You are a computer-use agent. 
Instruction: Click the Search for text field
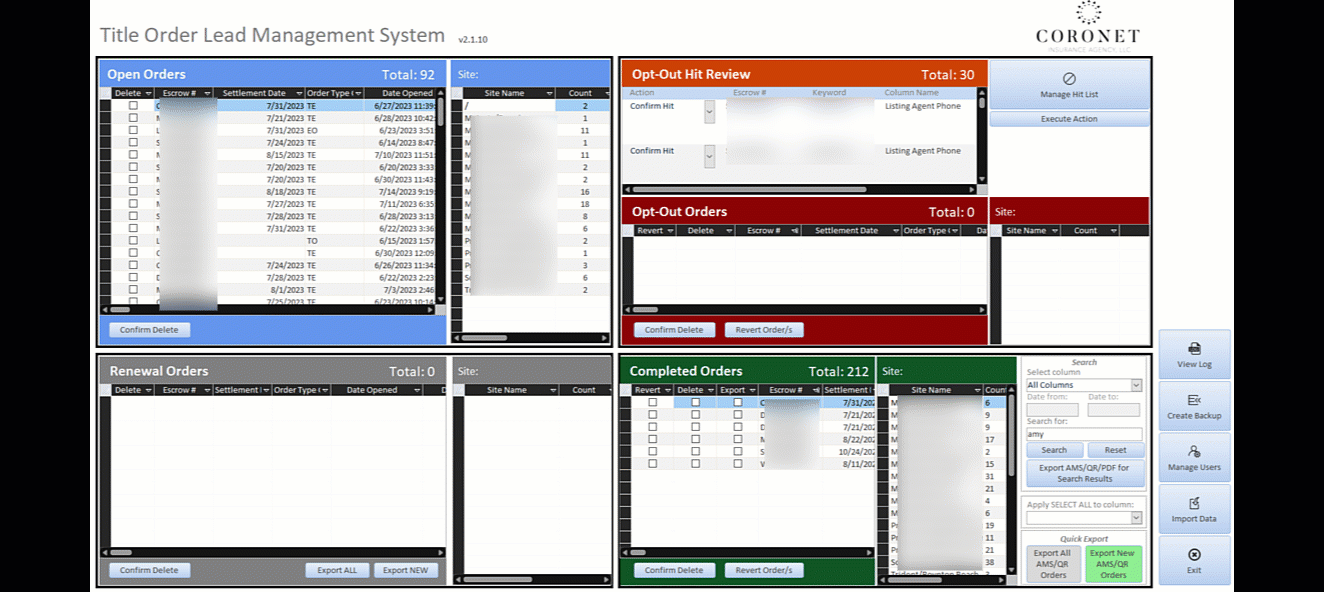coord(1083,434)
